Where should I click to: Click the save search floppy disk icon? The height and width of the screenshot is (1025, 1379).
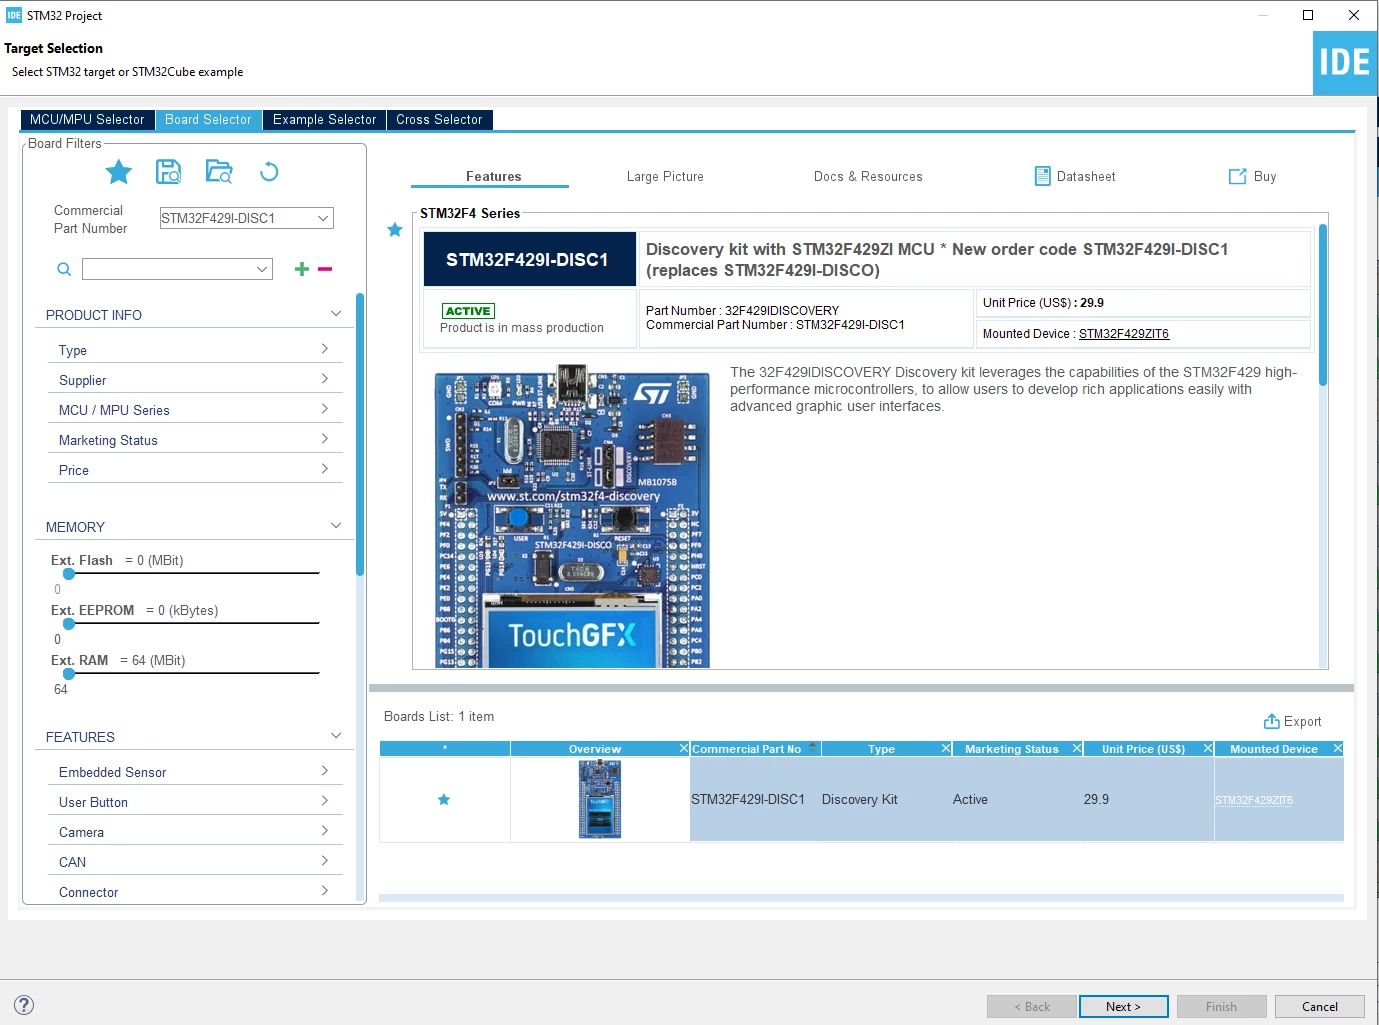(169, 172)
